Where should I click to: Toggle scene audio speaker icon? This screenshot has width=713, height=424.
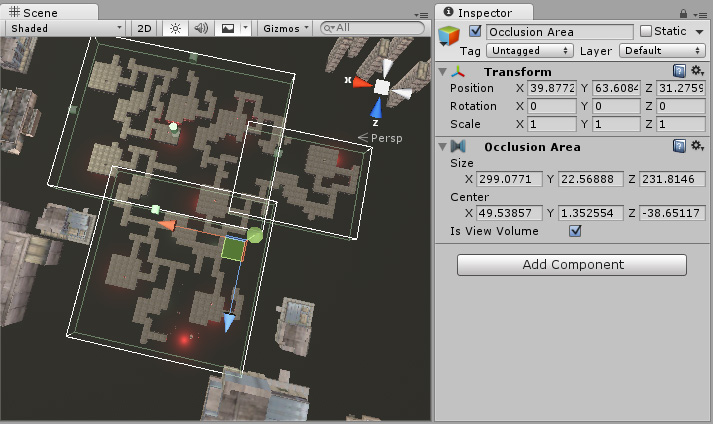pos(200,28)
